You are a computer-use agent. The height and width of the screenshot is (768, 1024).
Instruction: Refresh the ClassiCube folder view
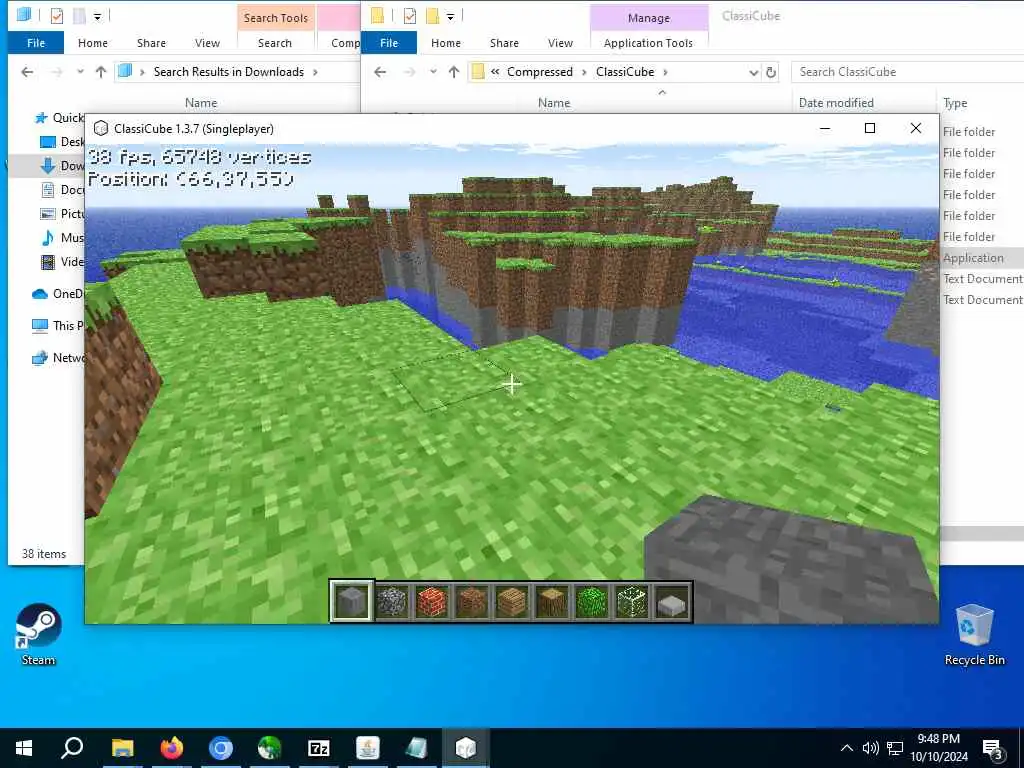[771, 72]
